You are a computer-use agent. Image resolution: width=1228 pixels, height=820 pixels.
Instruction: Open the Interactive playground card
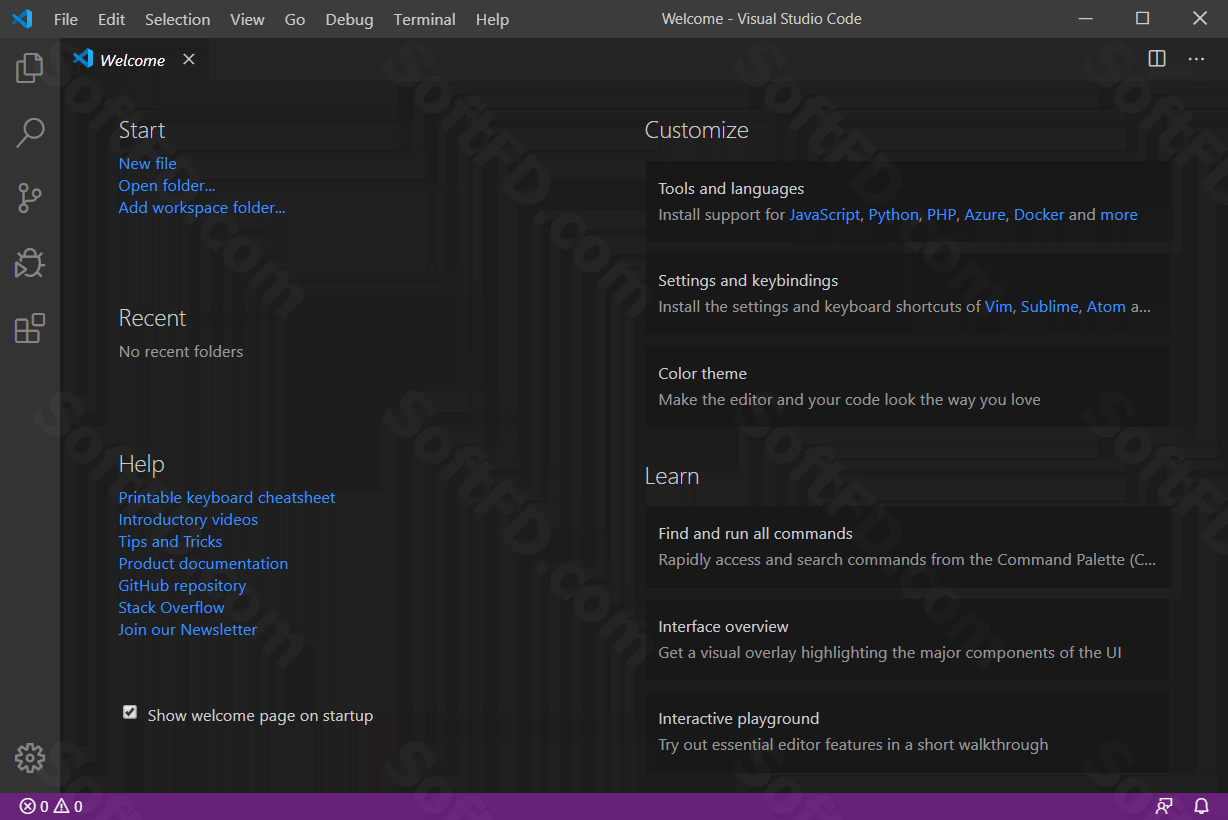point(907,732)
